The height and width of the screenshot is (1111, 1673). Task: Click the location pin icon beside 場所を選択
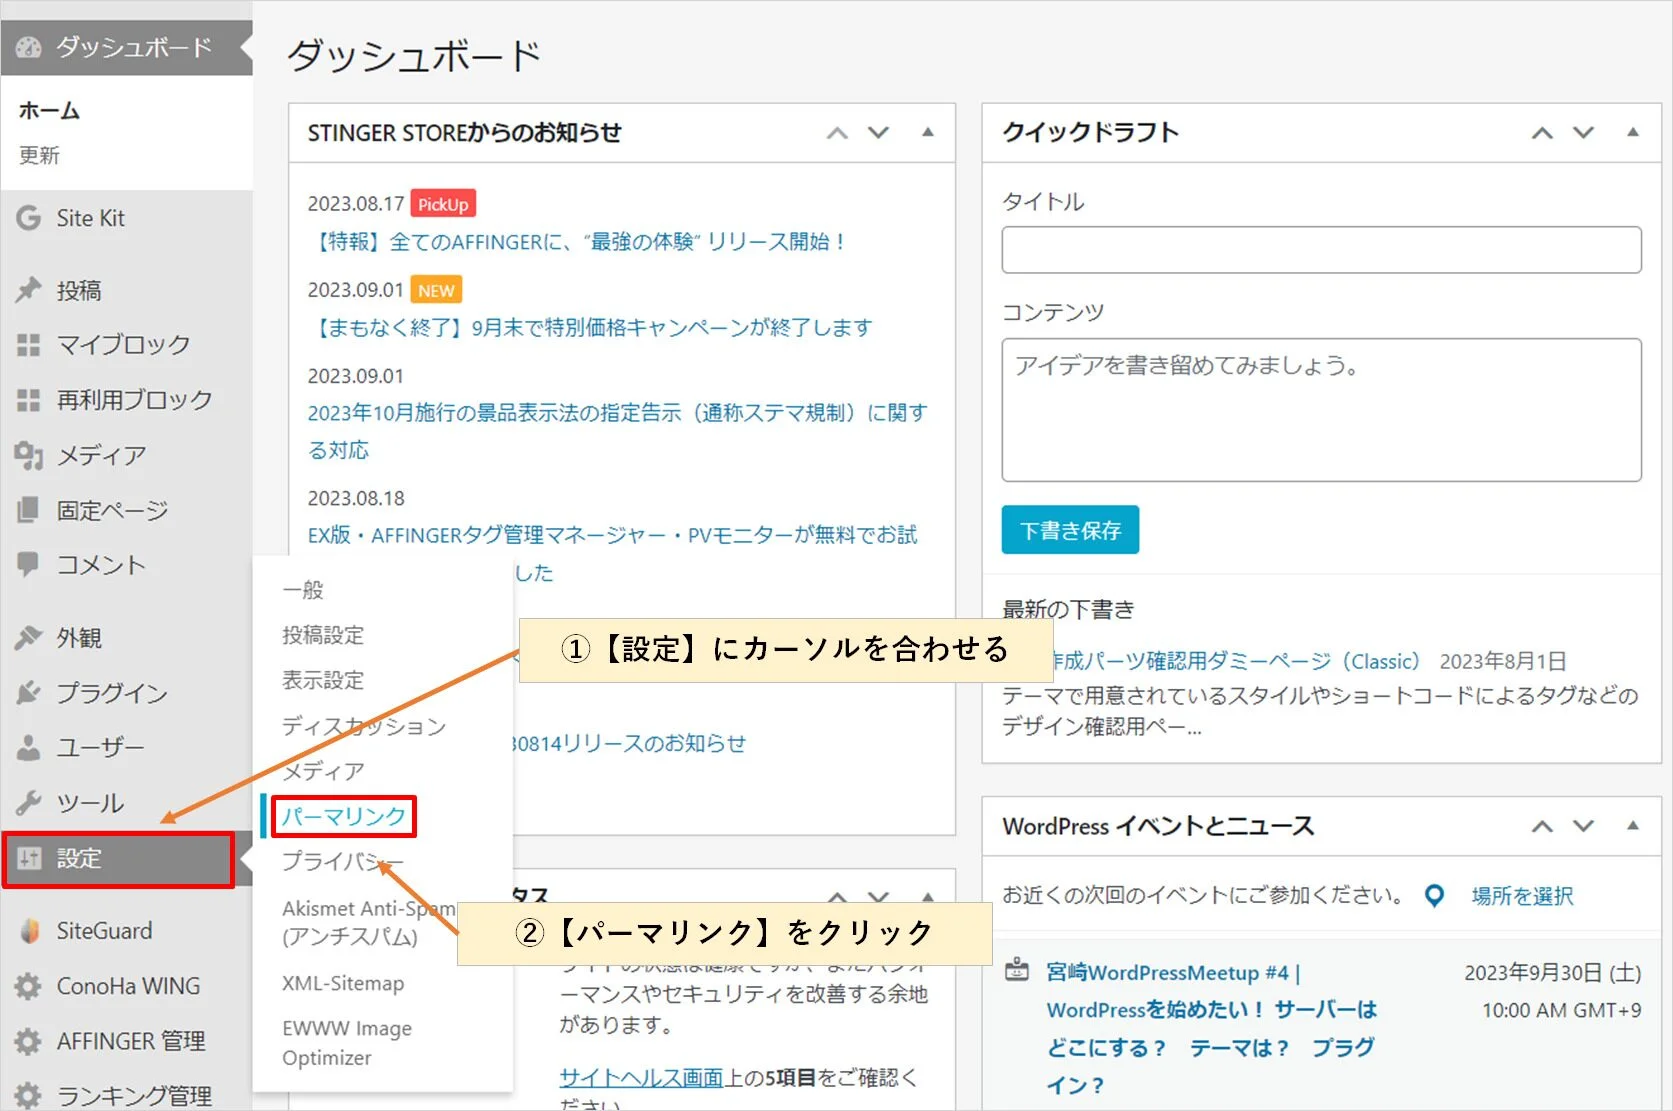pos(1434,896)
